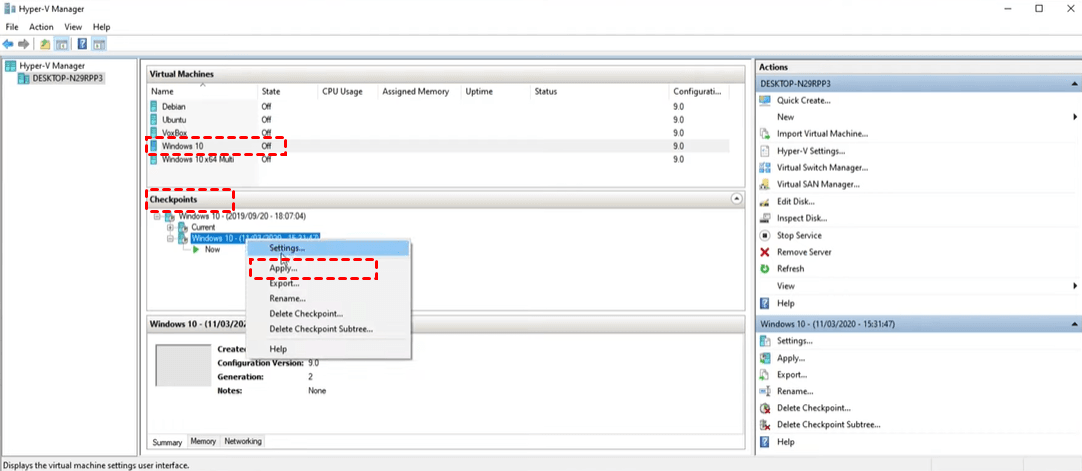
Task: Click the Edit Disk icon
Action: pyautogui.click(x=765, y=201)
